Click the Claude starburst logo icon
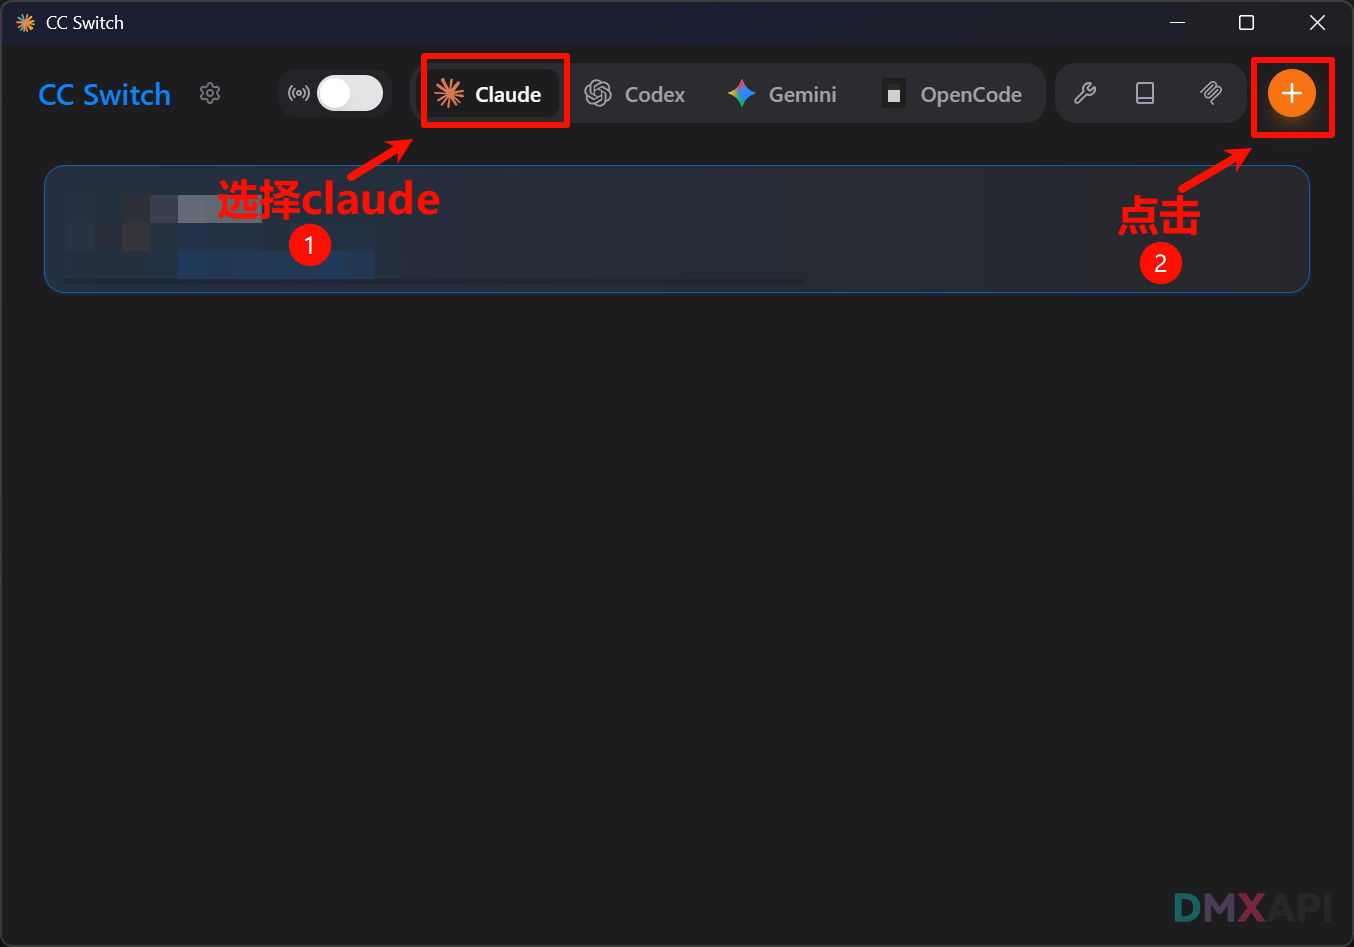The height and width of the screenshot is (947, 1354). [x=449, y=94]
